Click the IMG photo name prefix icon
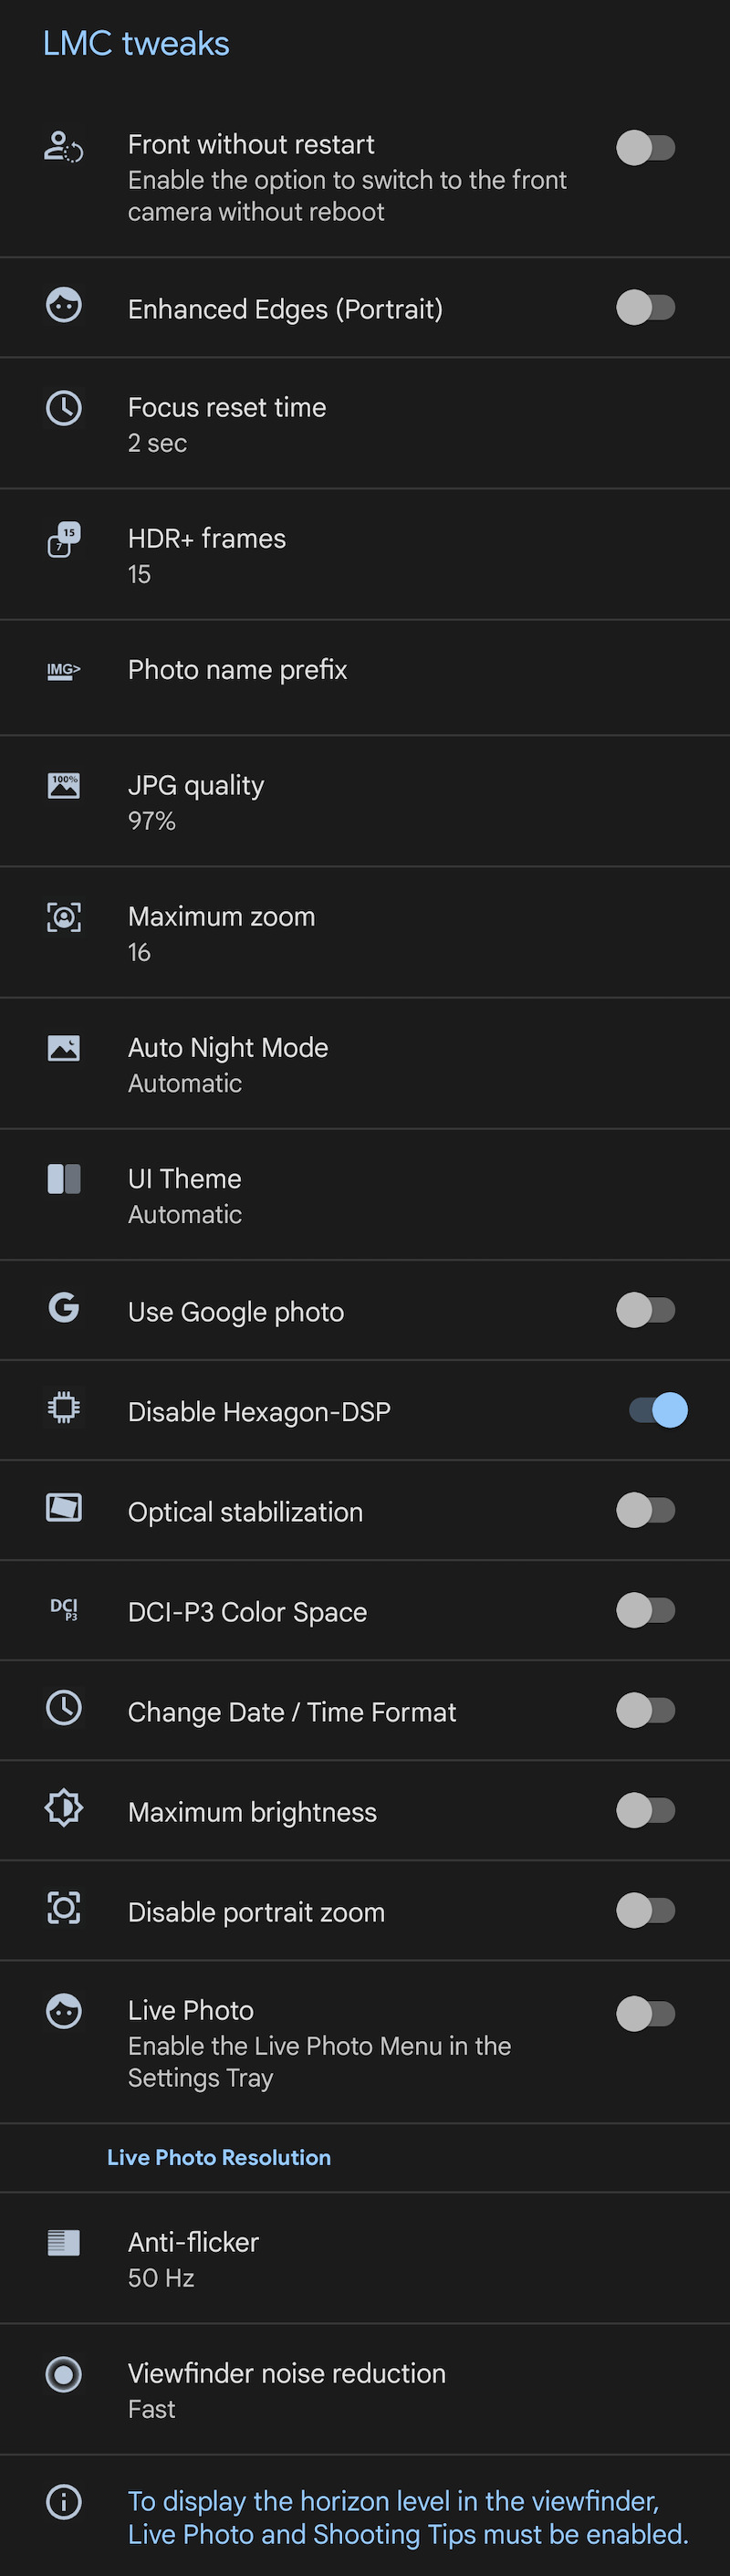 click(x=64, y=670)
